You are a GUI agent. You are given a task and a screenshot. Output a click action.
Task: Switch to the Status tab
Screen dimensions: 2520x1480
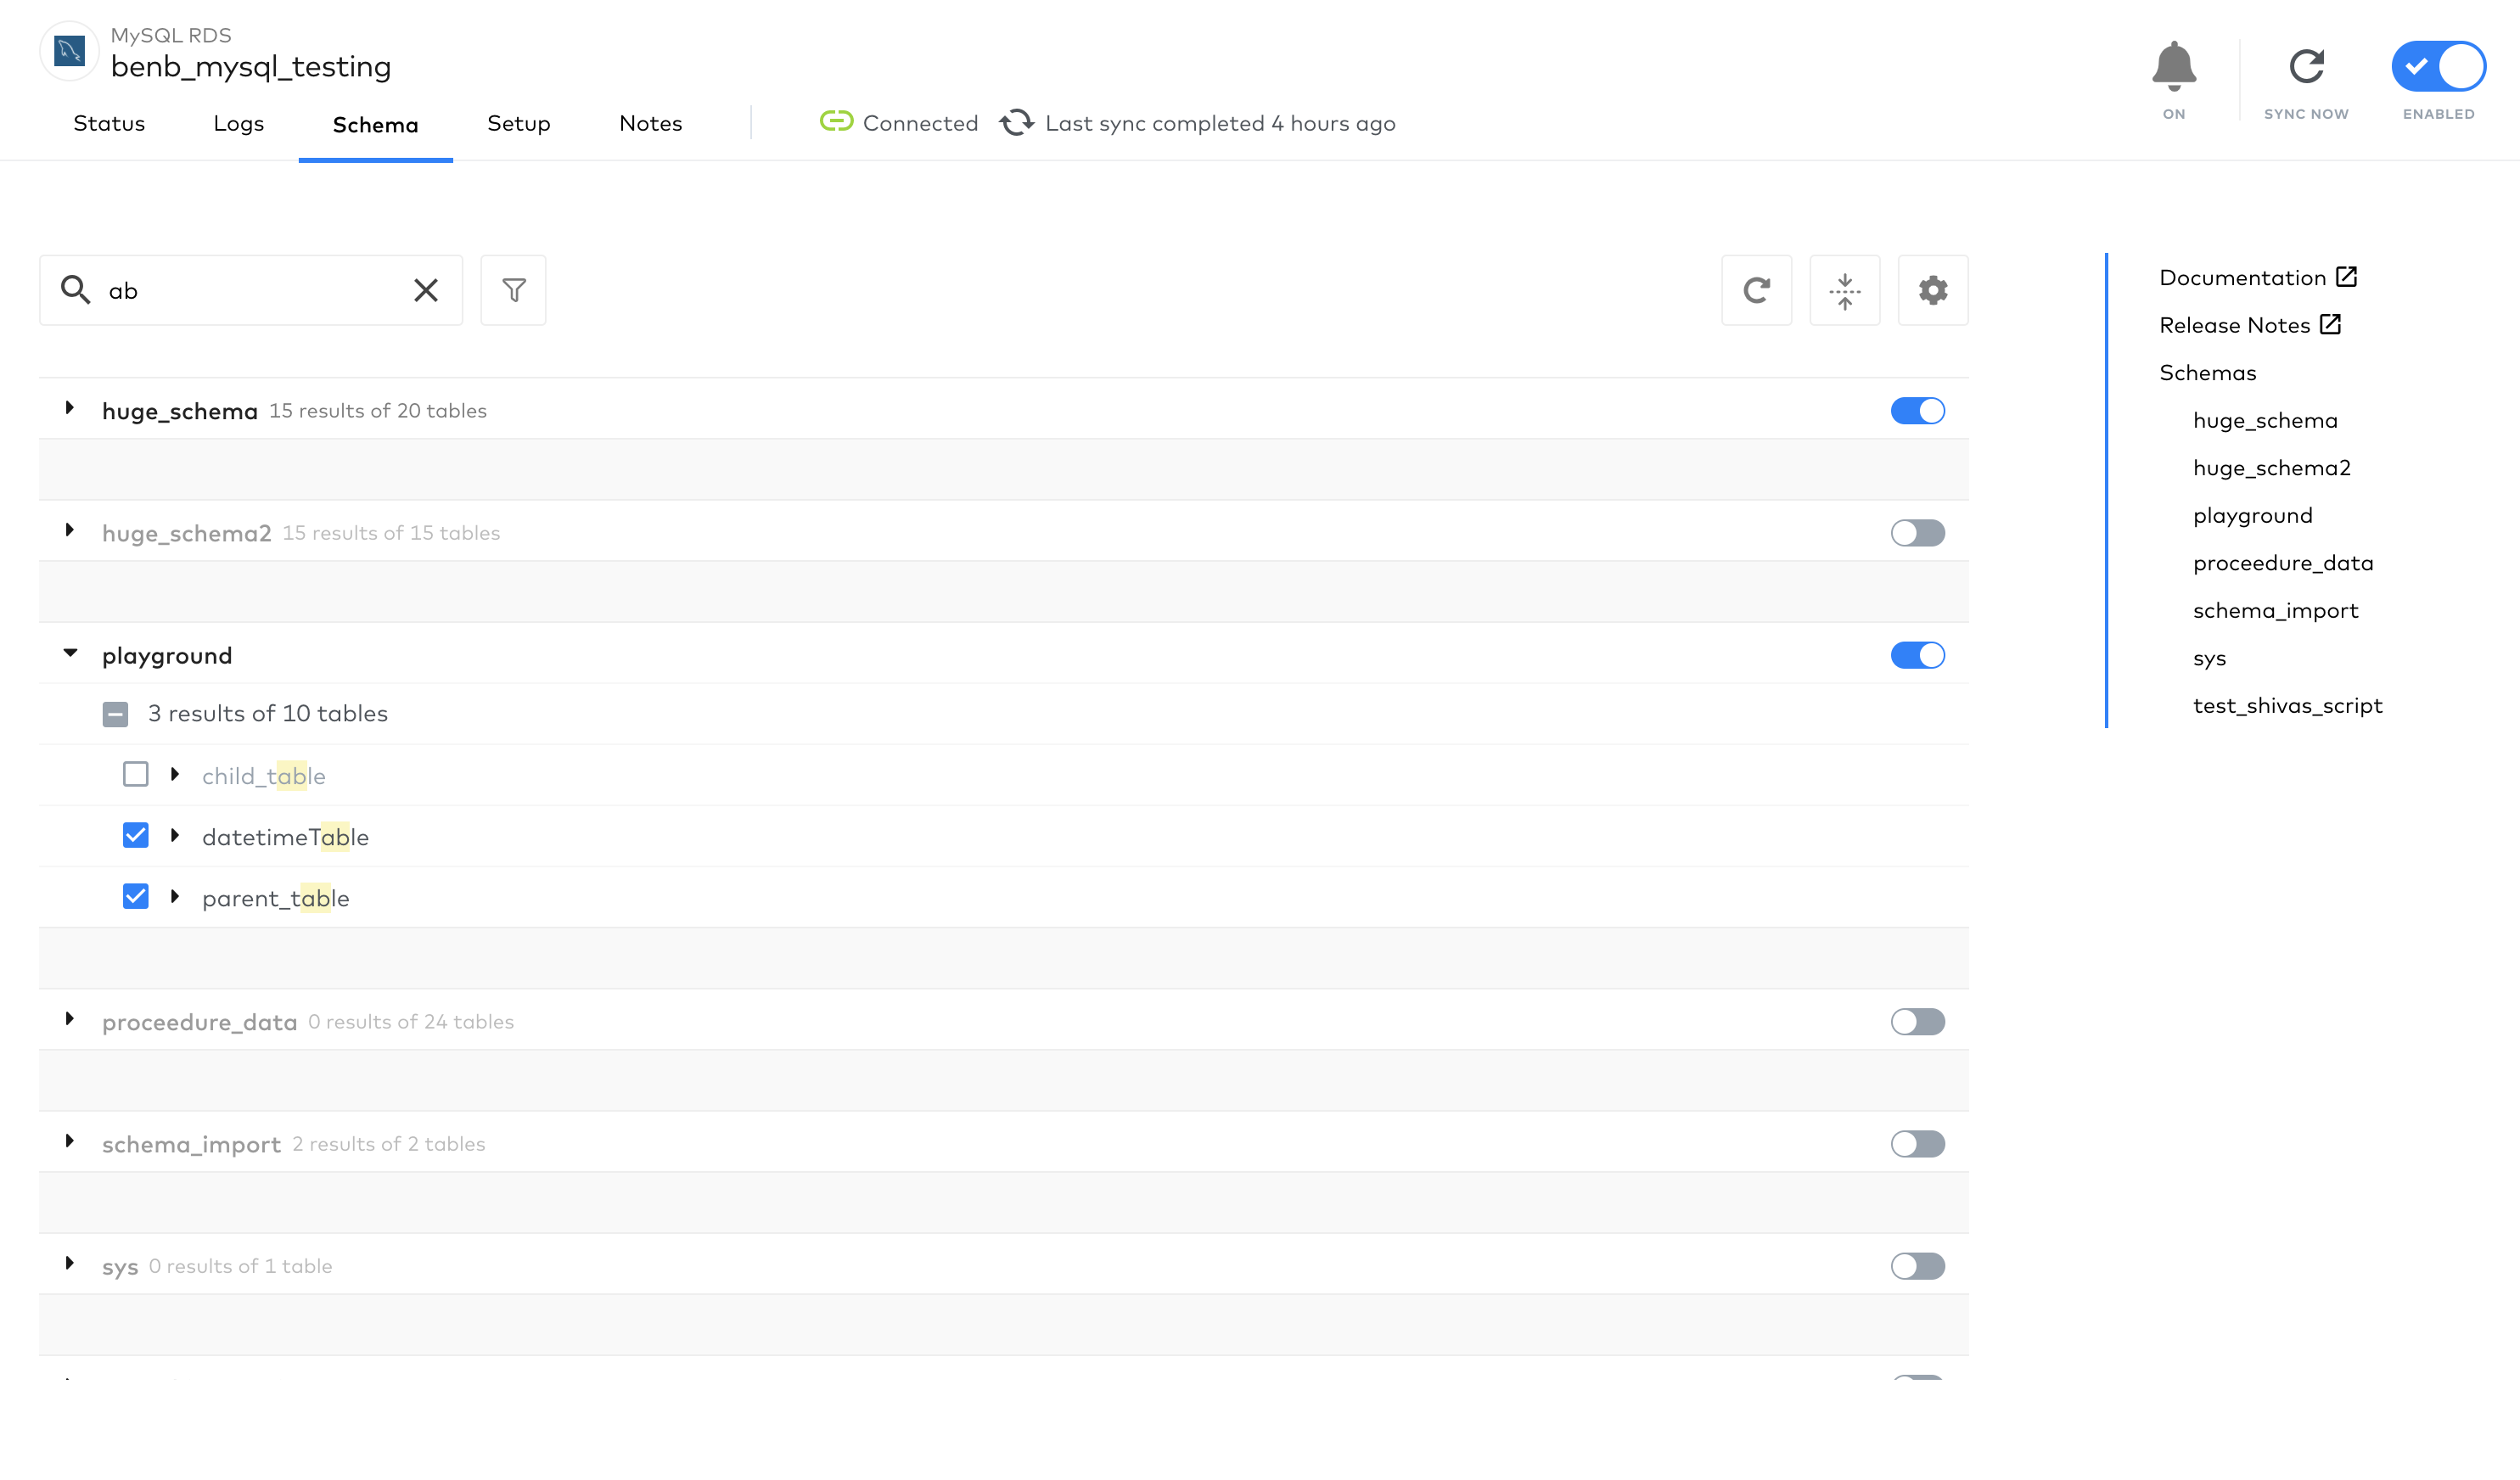106,123
